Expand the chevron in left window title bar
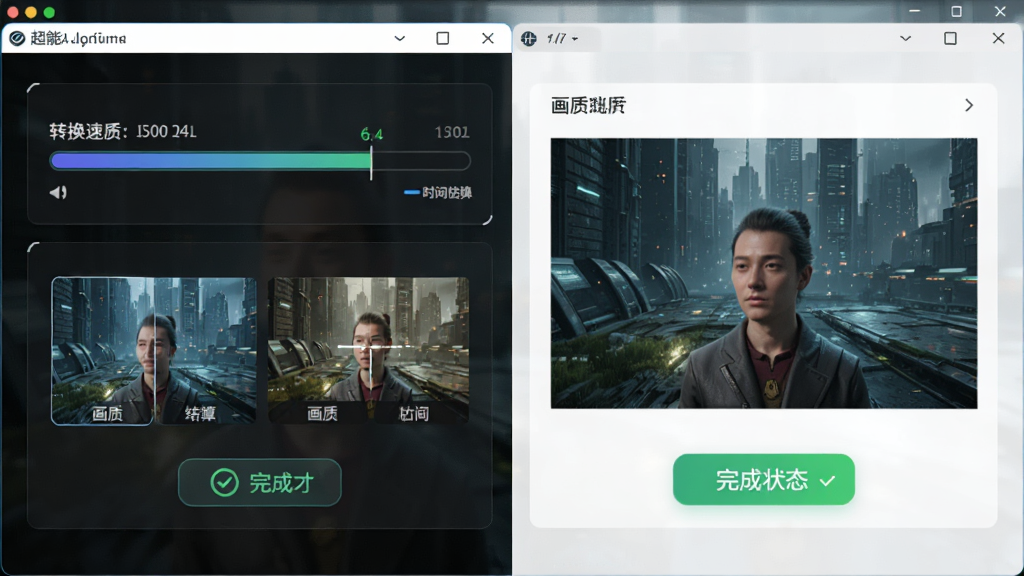The height and width of the screenshot is (576, 1024). [400, 39]
